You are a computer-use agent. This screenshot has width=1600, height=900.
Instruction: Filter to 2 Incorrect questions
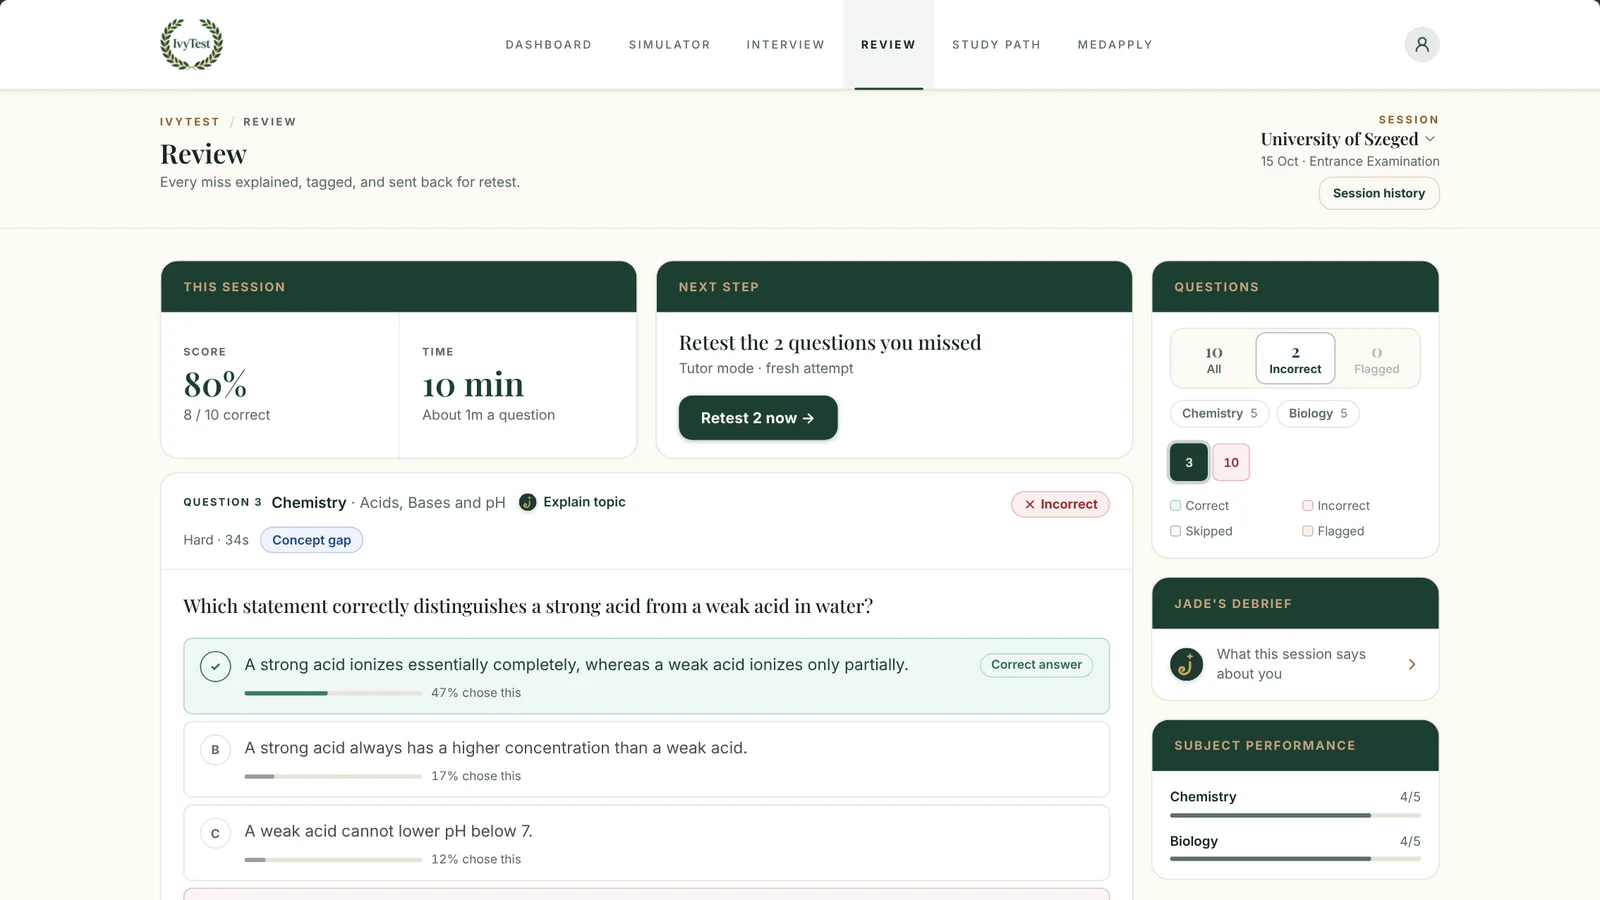(x=1295, y=359)
